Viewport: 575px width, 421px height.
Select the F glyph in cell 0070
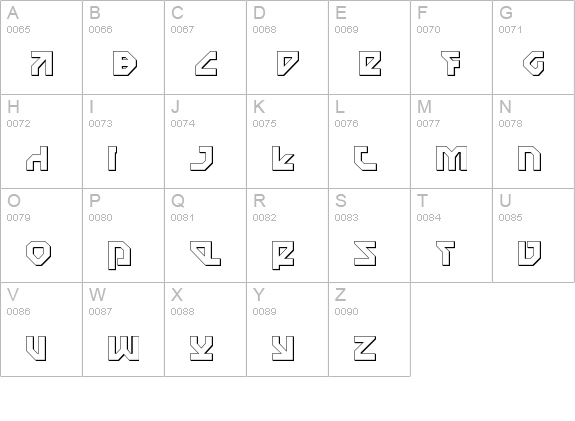(451, 63)
